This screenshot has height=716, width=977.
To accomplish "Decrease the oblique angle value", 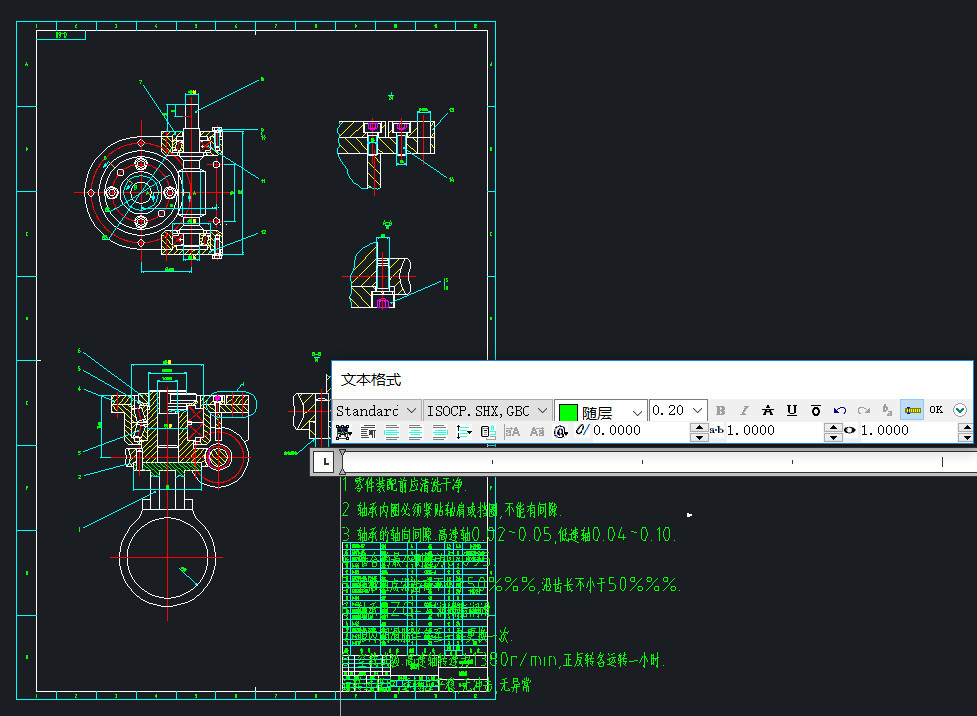I will (699, 437).
